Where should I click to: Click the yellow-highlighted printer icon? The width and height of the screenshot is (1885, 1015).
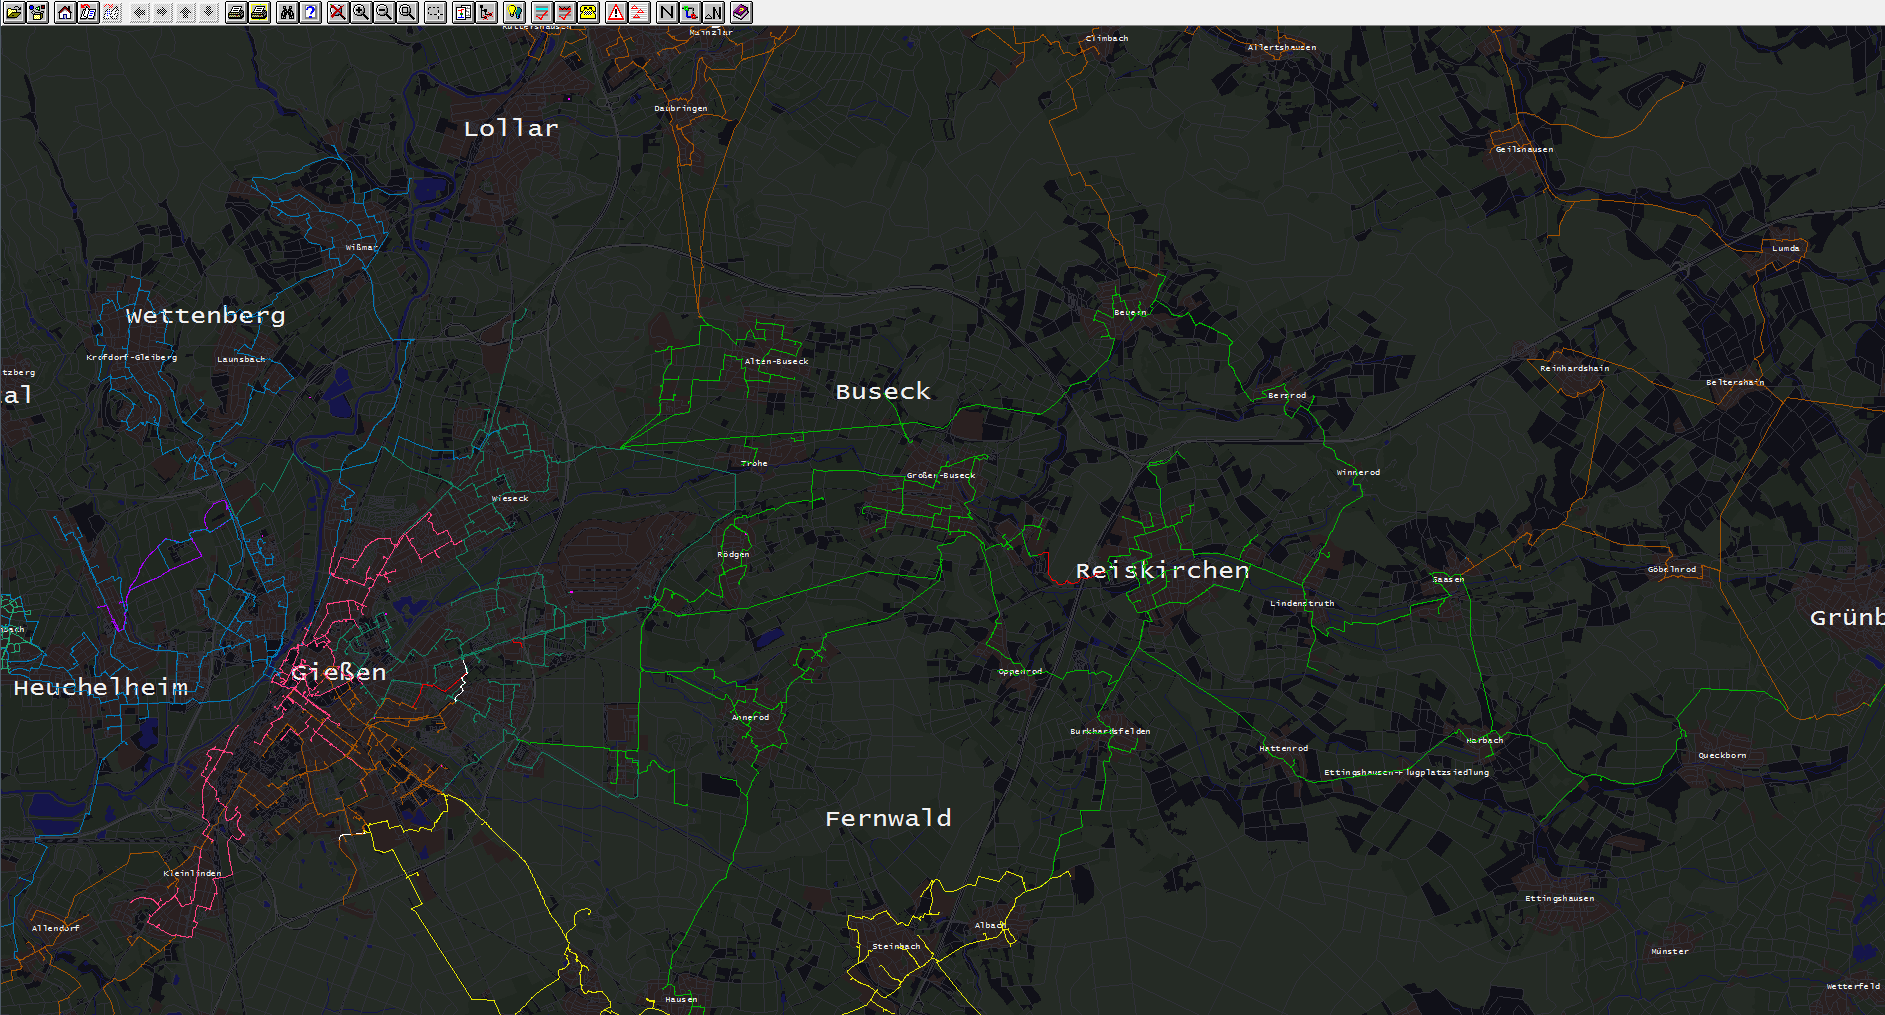click(x=259, y=12)
